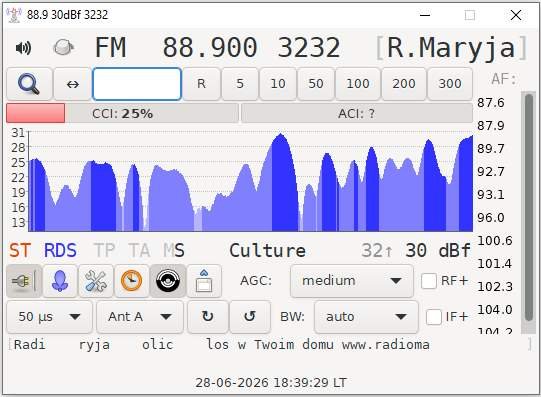The height and width of the screenshot is (397, 541).
Task: Click the TP indicator
Action: click(105, 250)
